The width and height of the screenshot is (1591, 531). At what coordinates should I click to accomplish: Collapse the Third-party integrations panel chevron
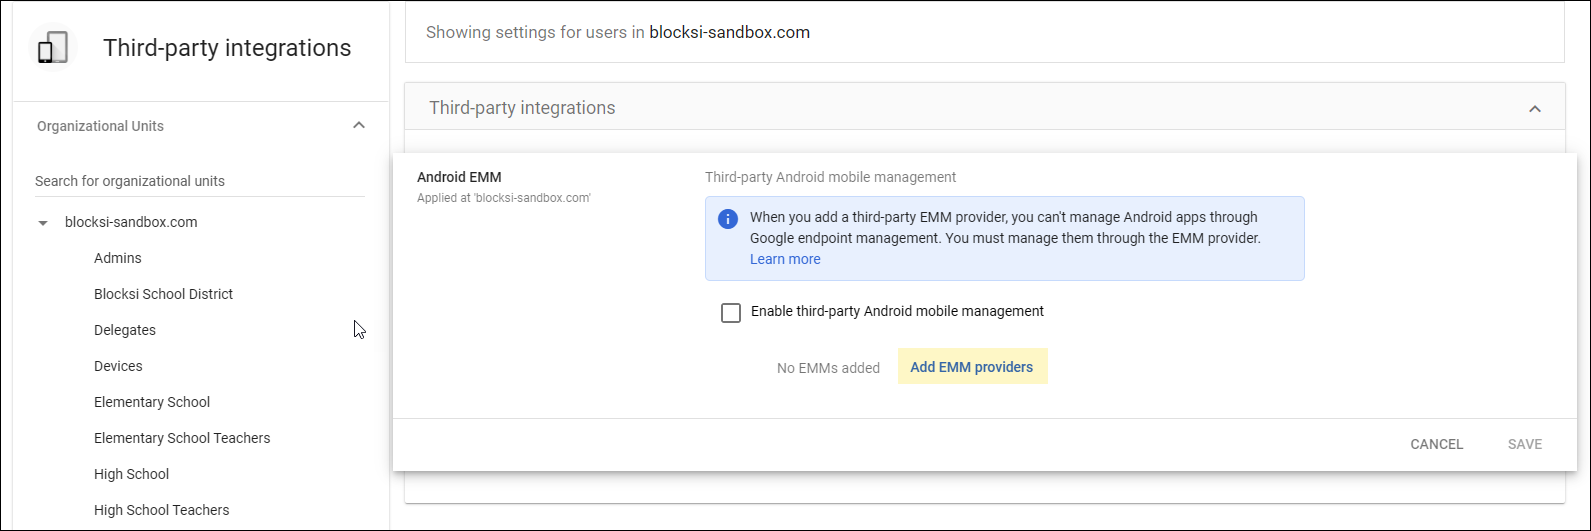[x=1535, y=108]
